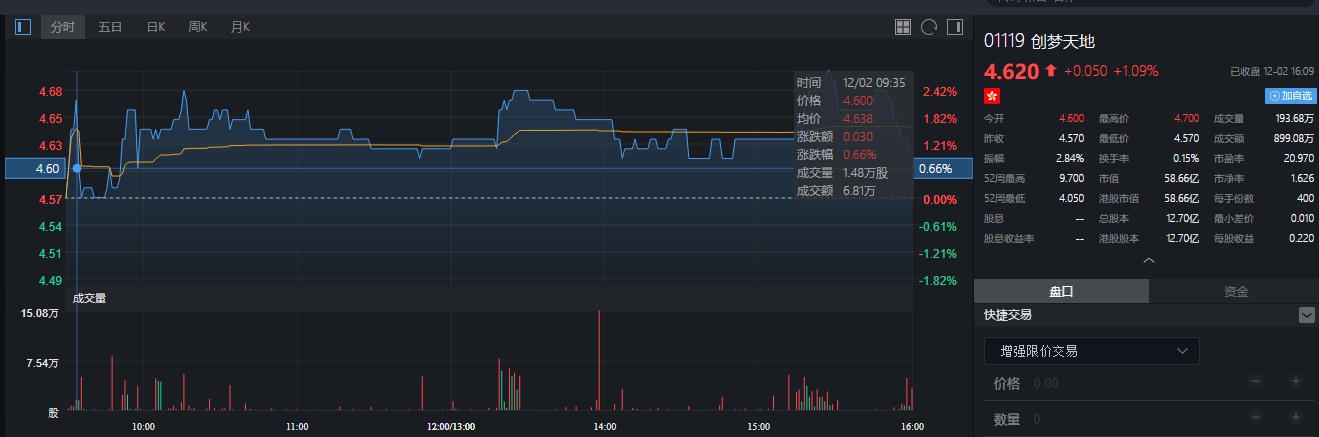The image size is (1319, 437).
Task: Toggle the left sidebar panel icon
Action: 23,27
